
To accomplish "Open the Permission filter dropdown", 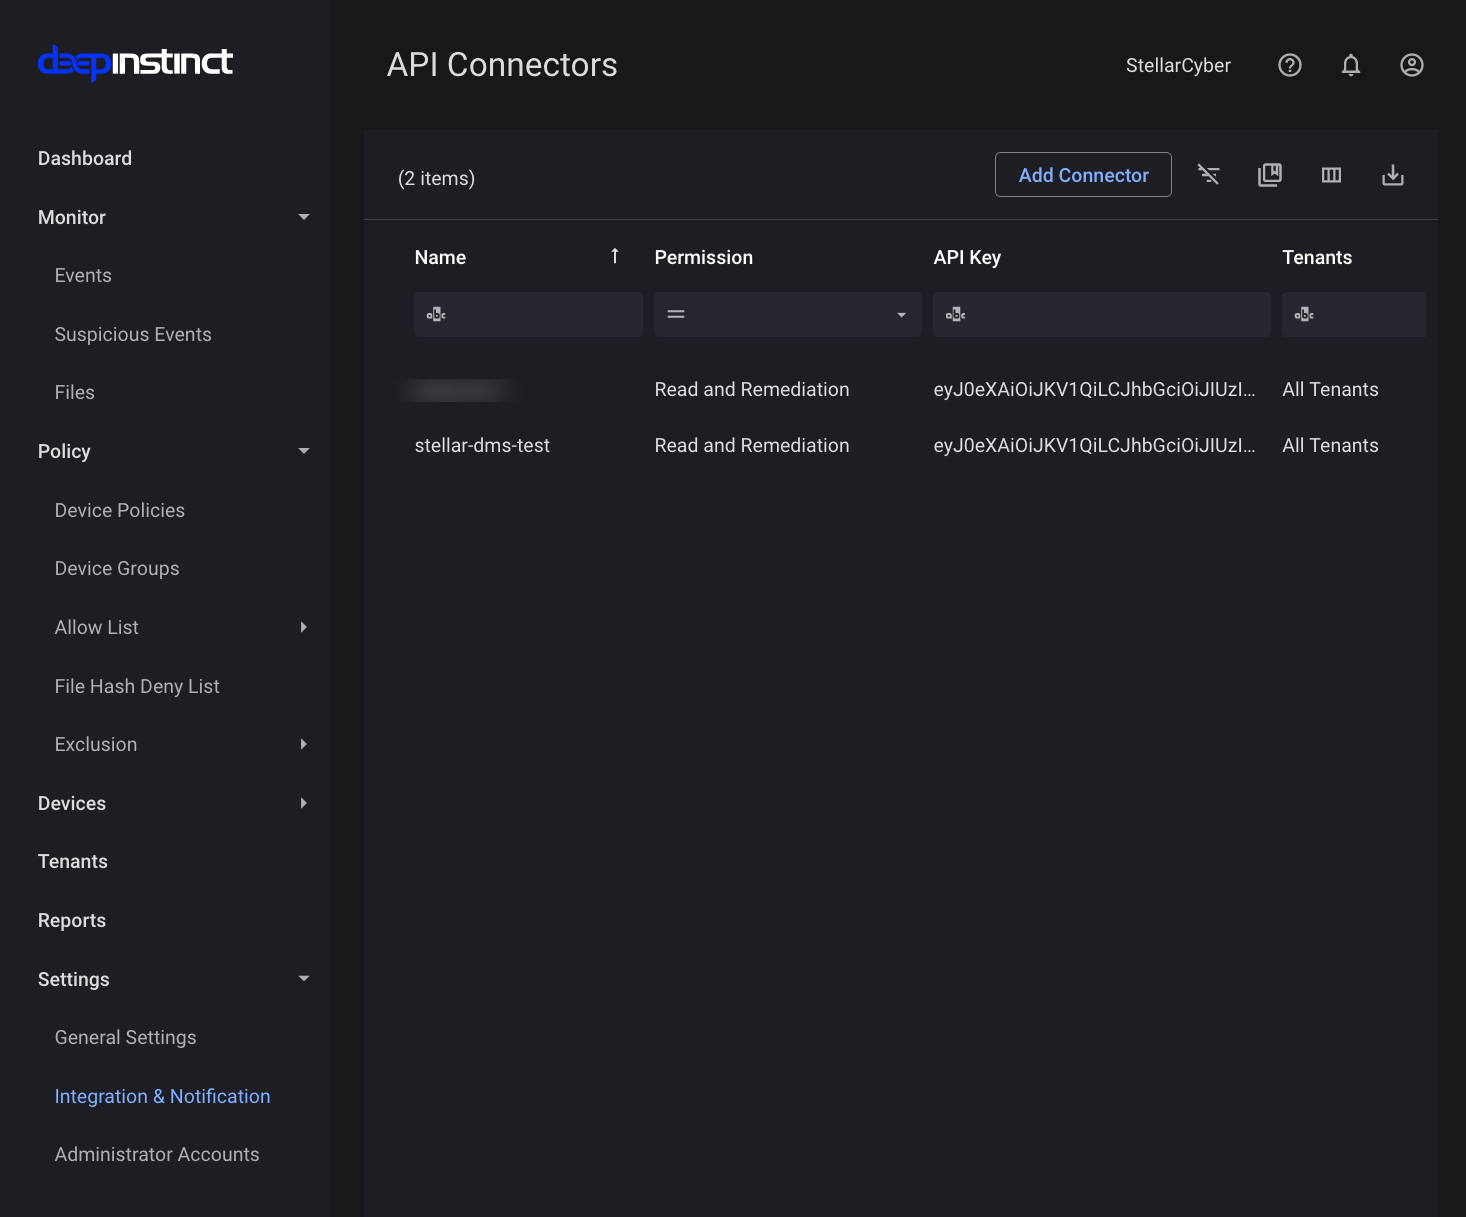I will [900, 314].
